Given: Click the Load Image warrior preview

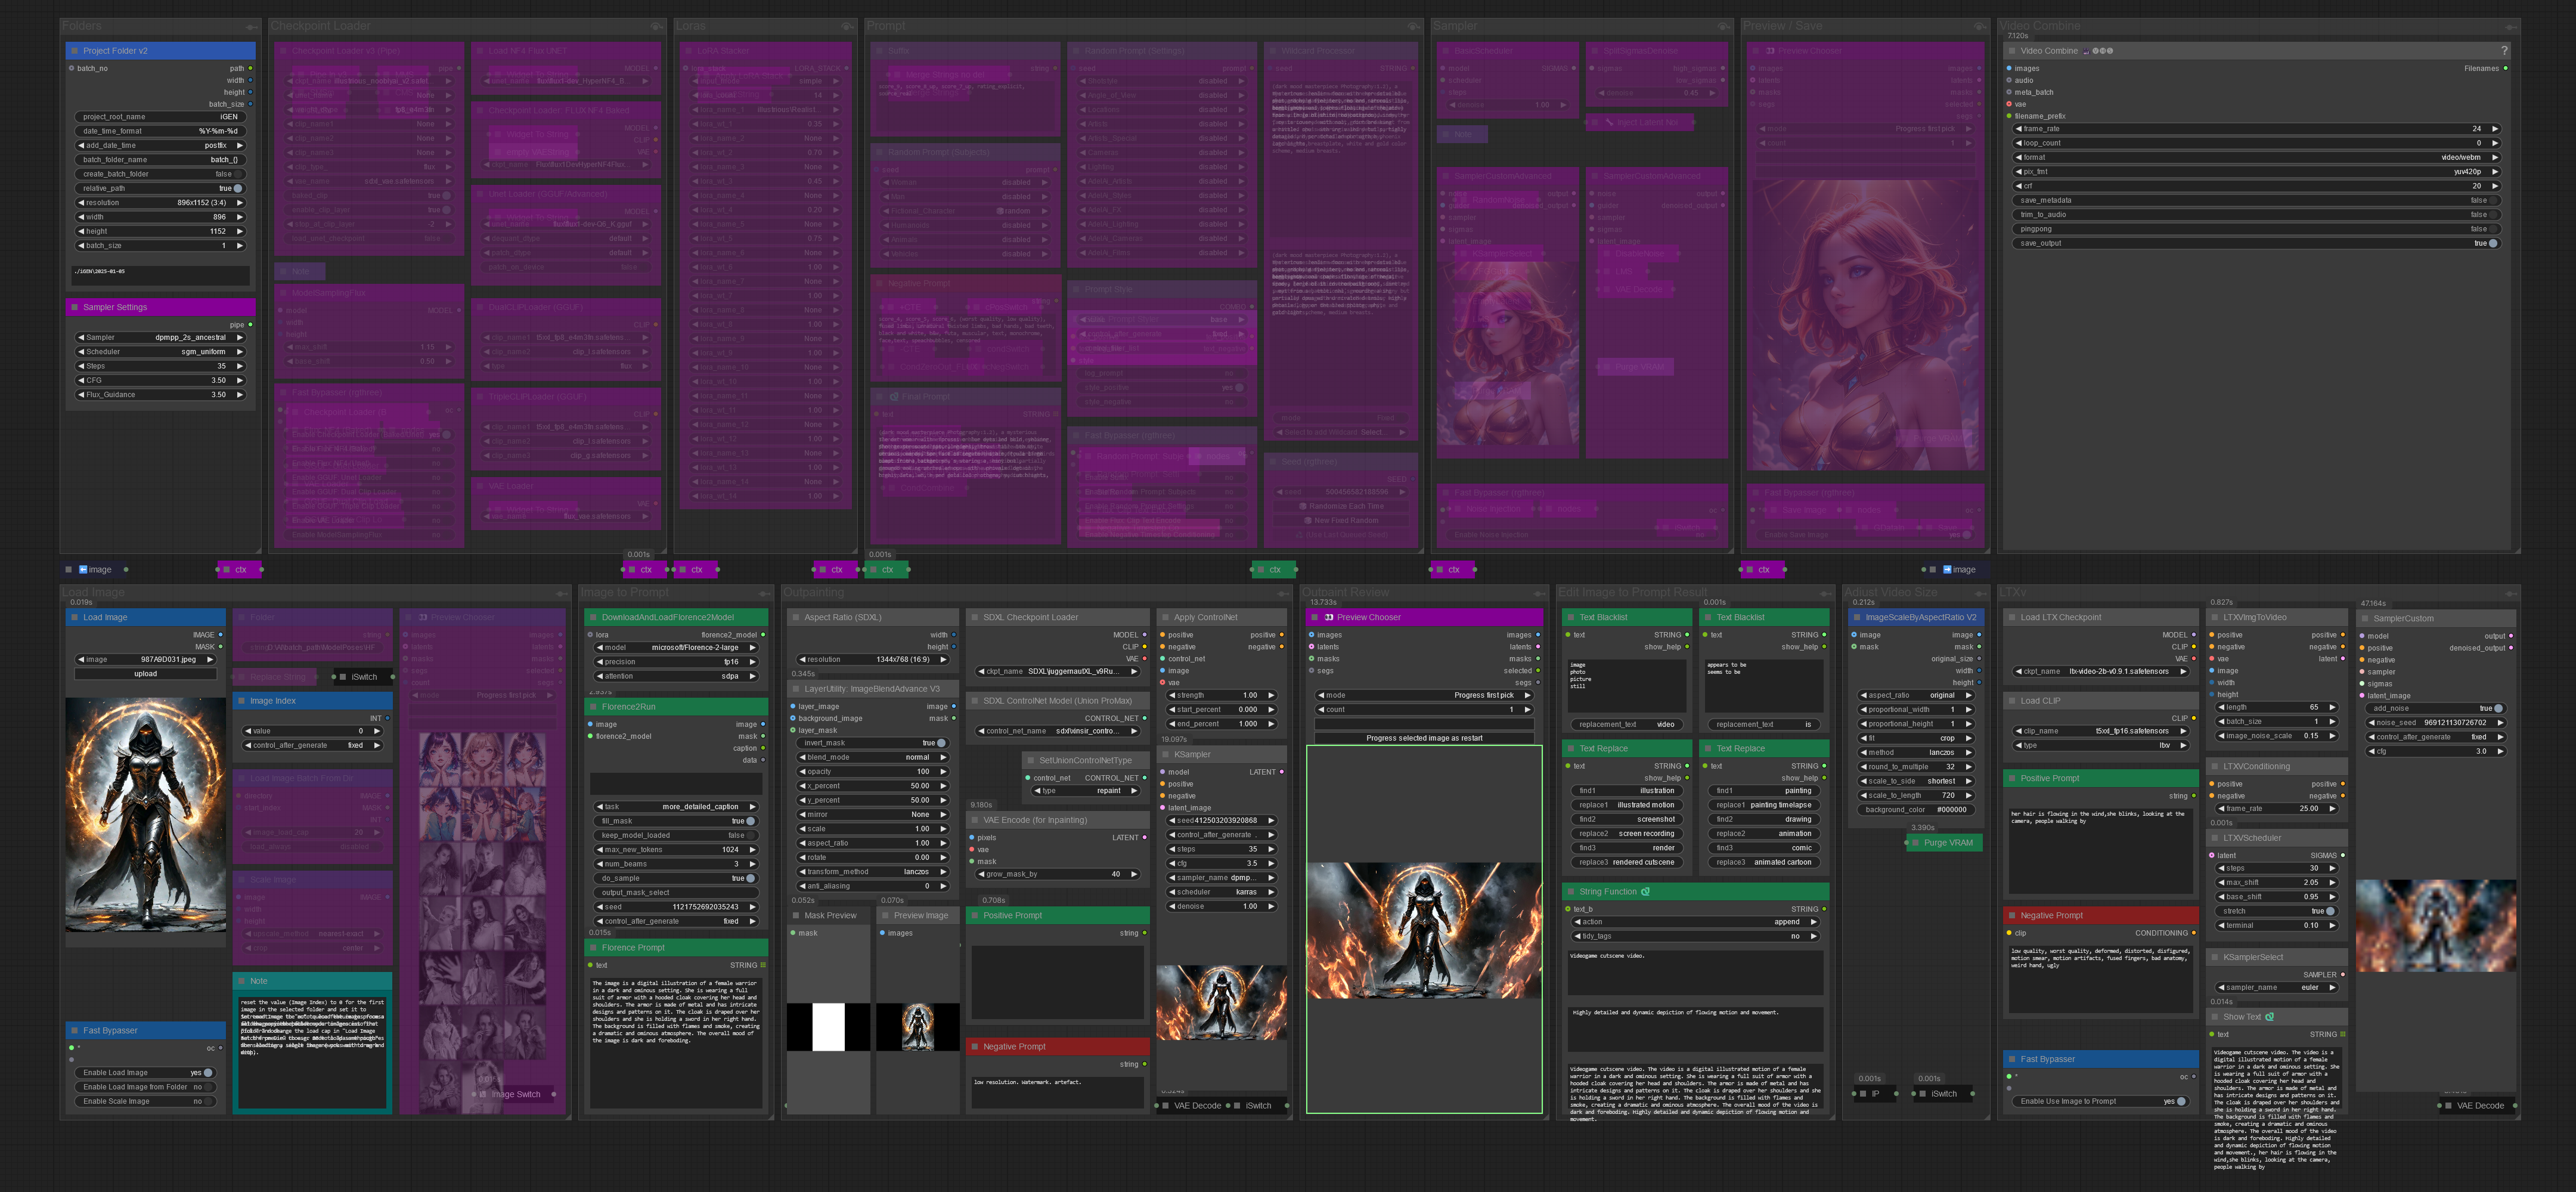Looking at the screenshot, I should coord(146,816).
